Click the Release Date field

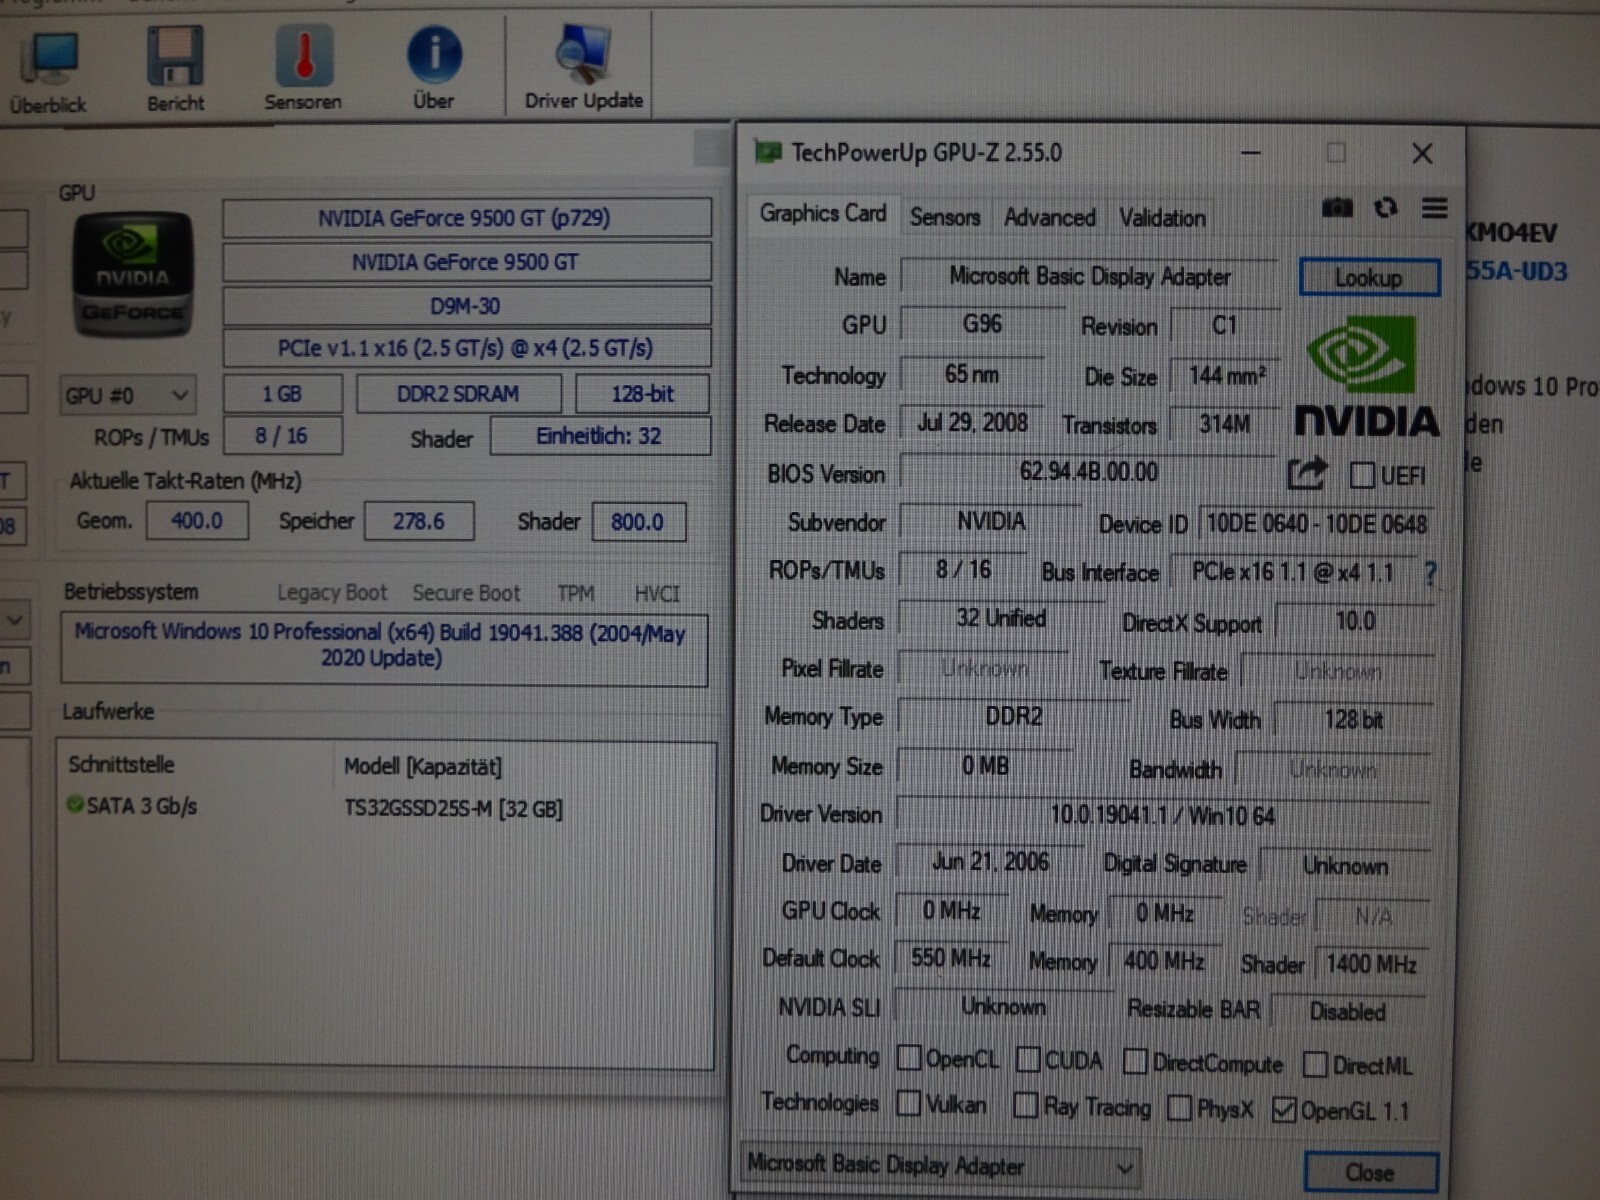point(972,423)
